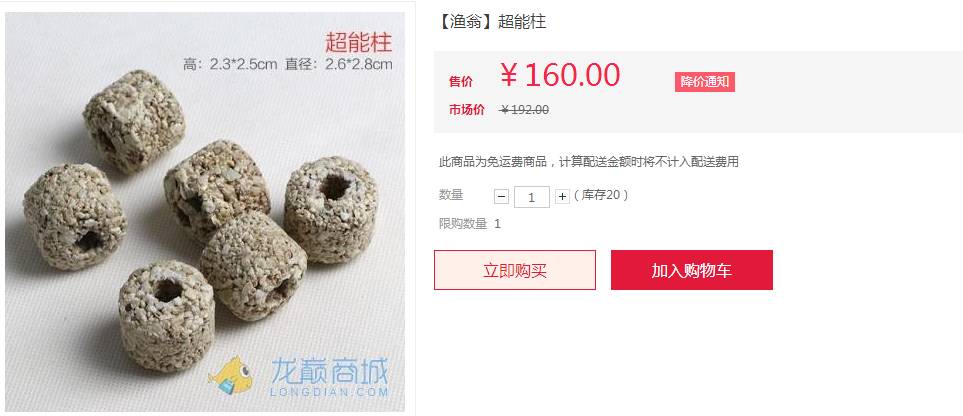This screenshot has width=963, height=416.
Task: Click the minus button to decrease quantity
Action: (x=502, y=197)
